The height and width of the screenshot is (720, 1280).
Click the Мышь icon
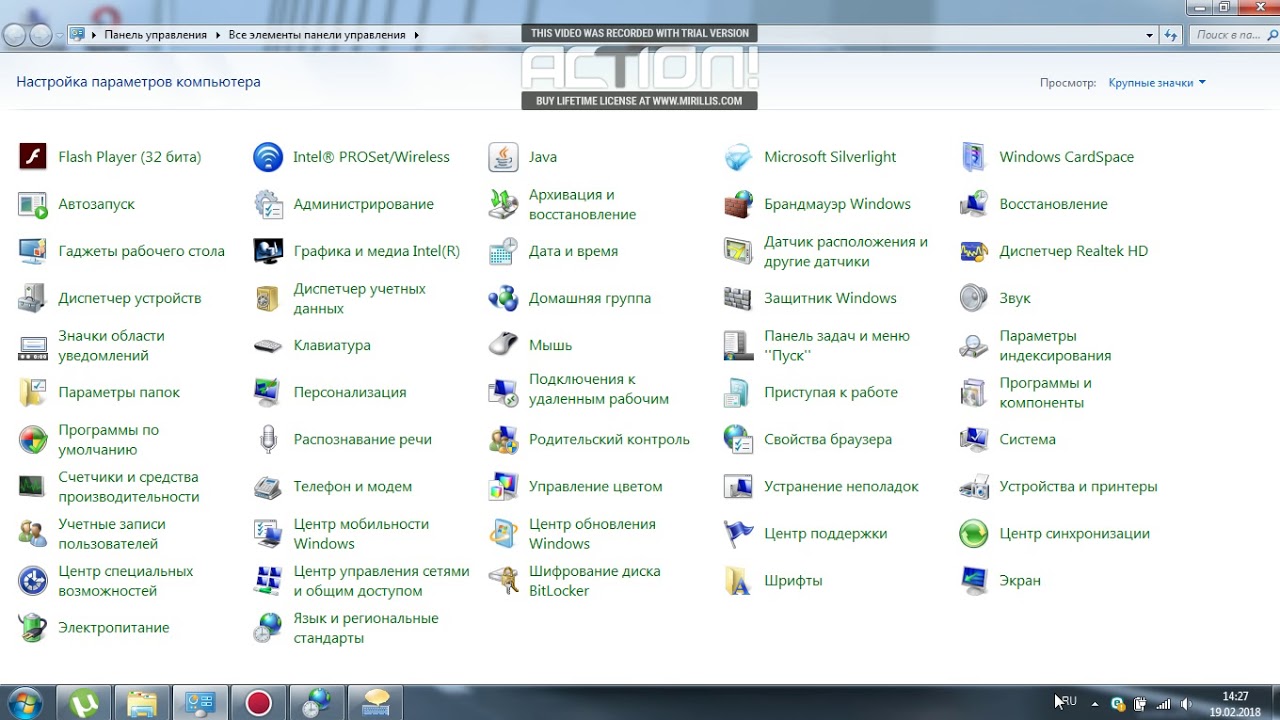(503, 345)
